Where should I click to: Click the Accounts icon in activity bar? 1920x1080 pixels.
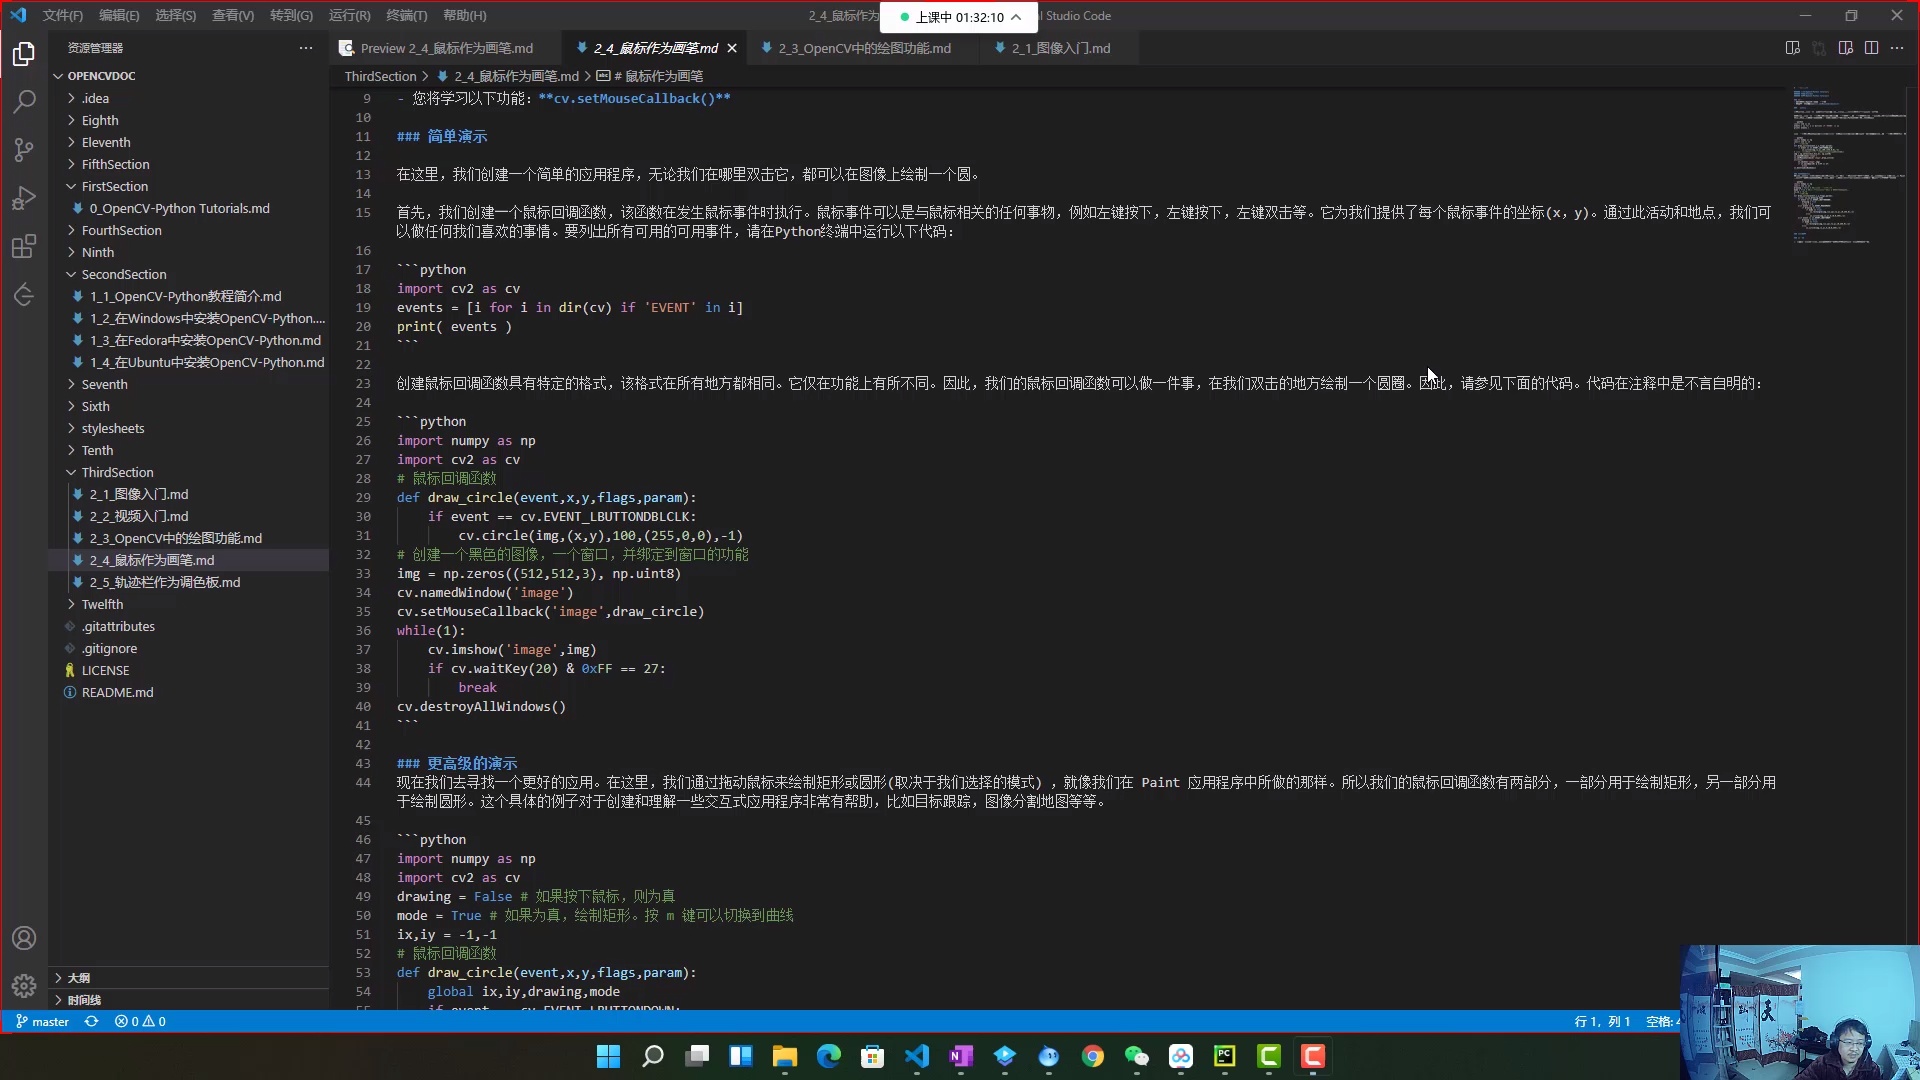pos(24,937)
